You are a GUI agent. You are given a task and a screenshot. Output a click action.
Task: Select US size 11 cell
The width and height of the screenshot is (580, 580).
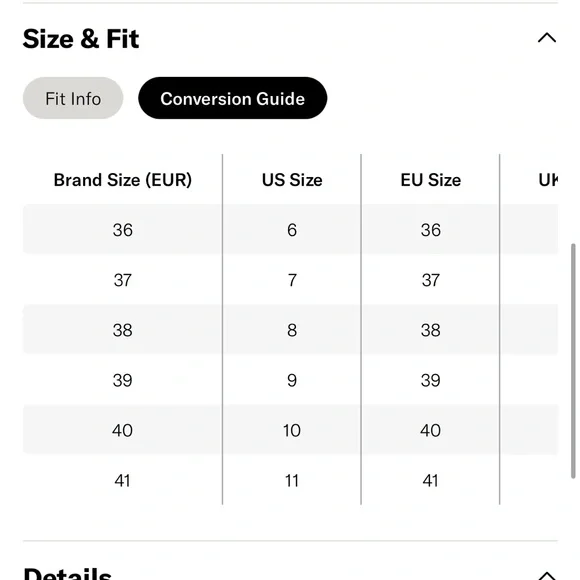(x=292, y=480)
